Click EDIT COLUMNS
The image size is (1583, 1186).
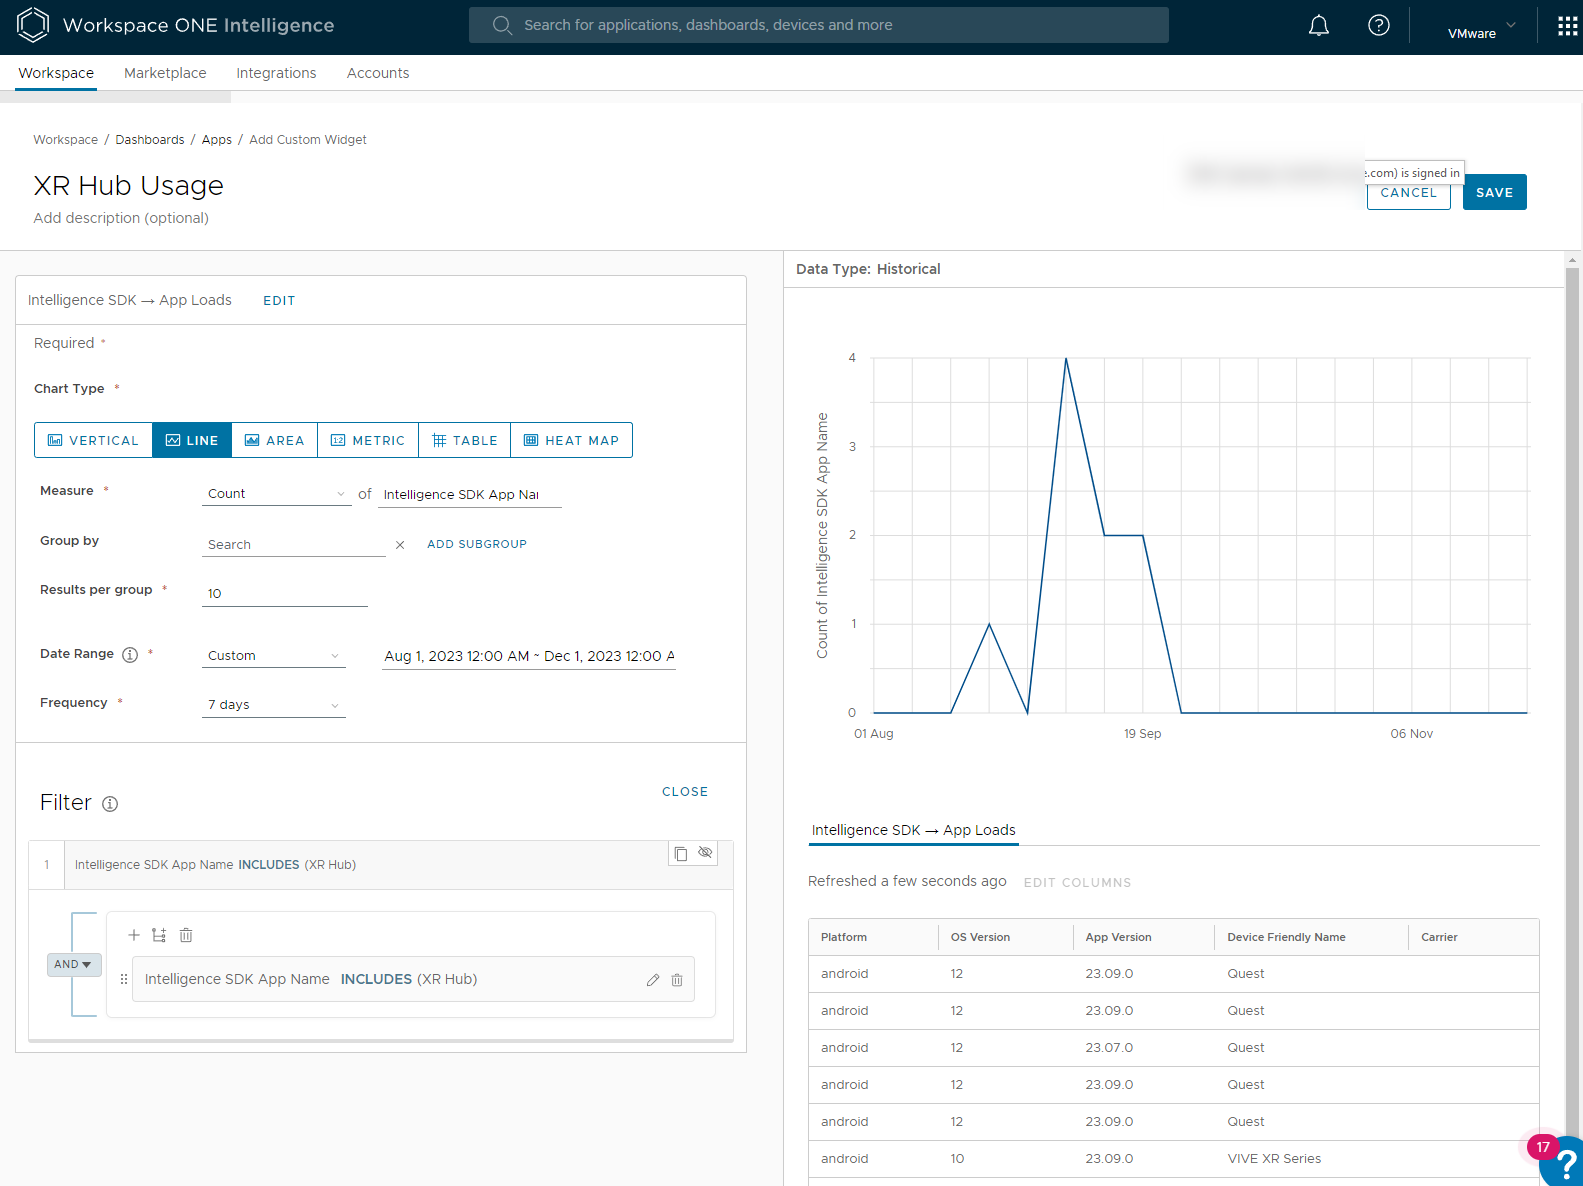[1077, 883]
